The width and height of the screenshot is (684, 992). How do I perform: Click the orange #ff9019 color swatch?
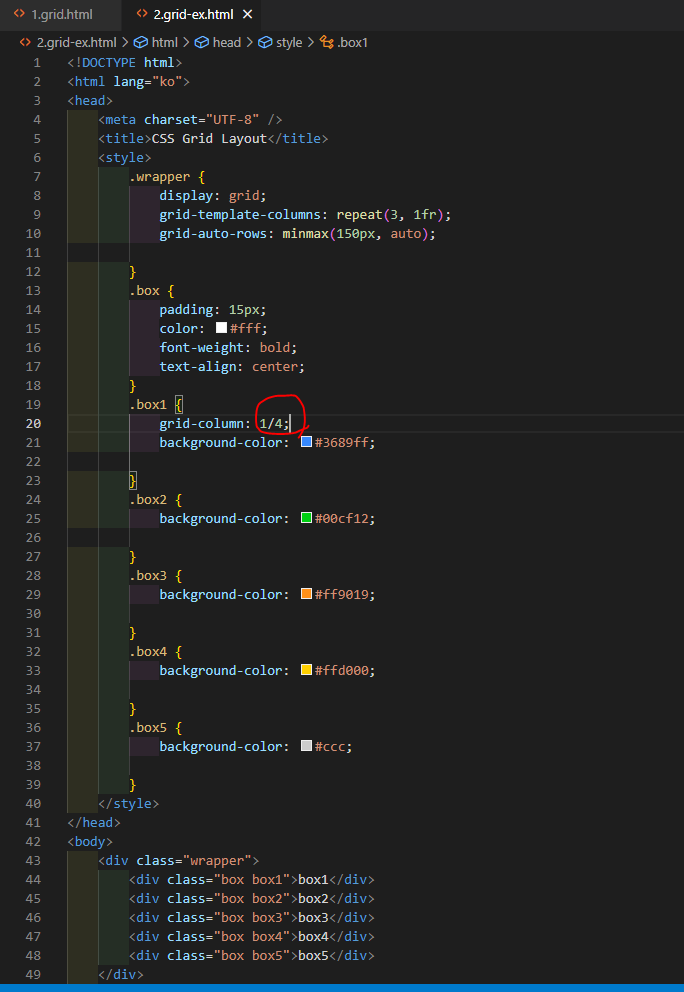tap(306, 593)
